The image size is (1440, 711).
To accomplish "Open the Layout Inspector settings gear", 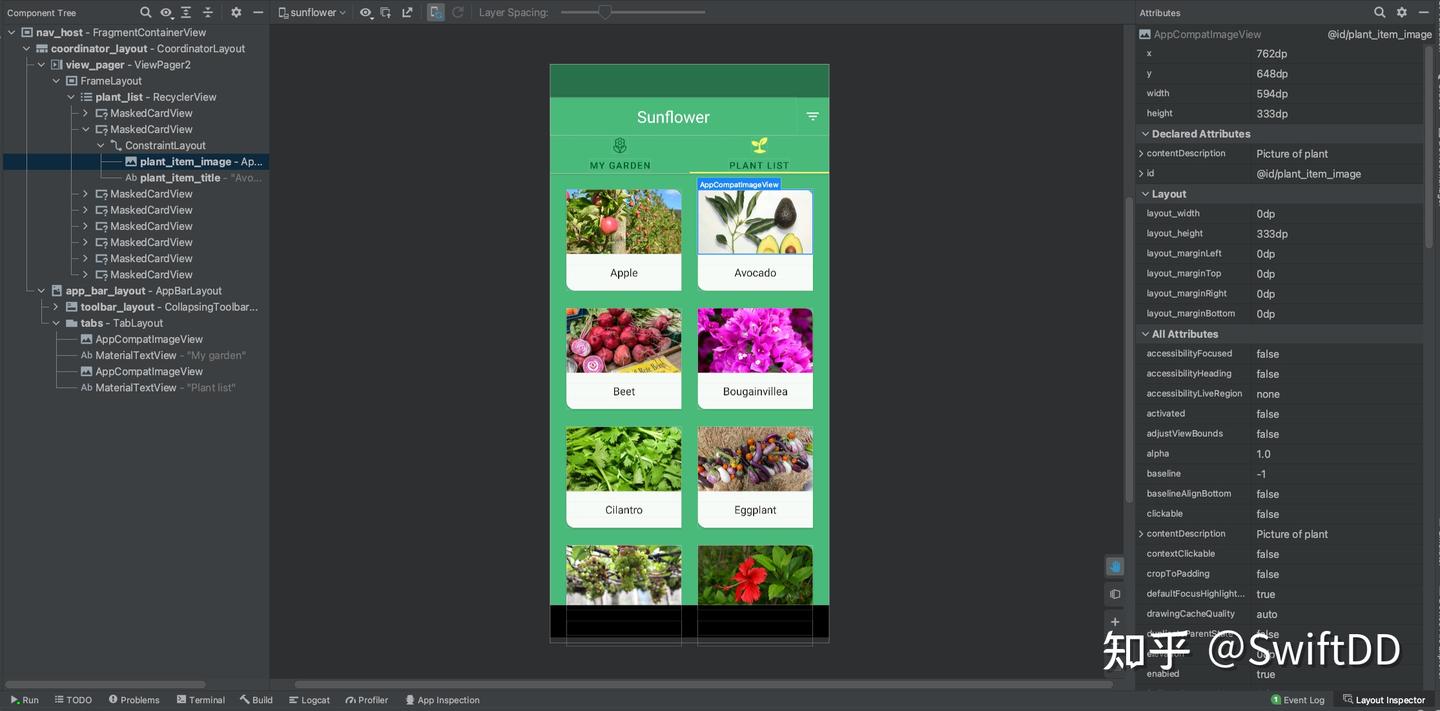I will (1402, 12).
